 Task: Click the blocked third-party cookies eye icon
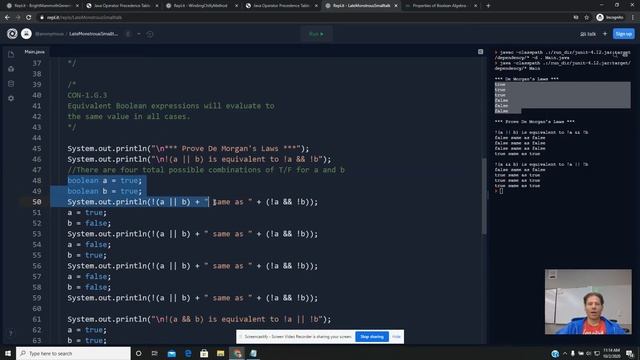tap(576, 18)
